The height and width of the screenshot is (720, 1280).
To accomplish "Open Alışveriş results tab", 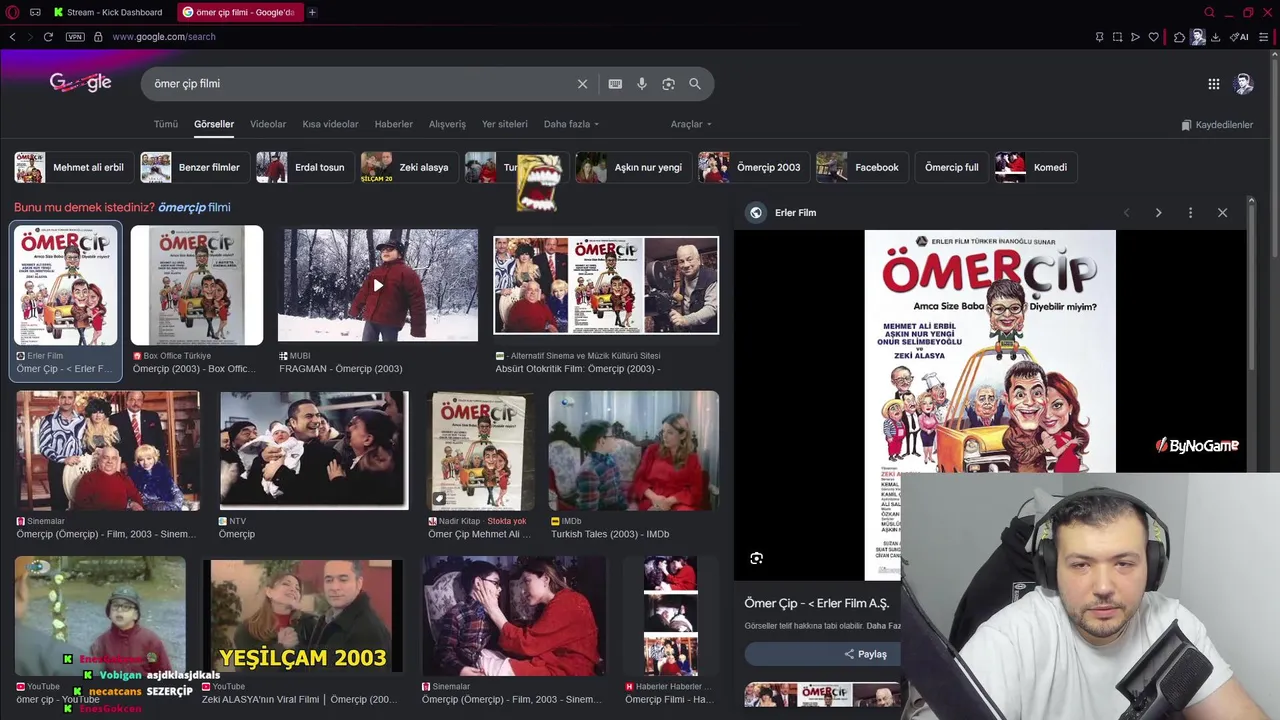I will coord(447,124).
